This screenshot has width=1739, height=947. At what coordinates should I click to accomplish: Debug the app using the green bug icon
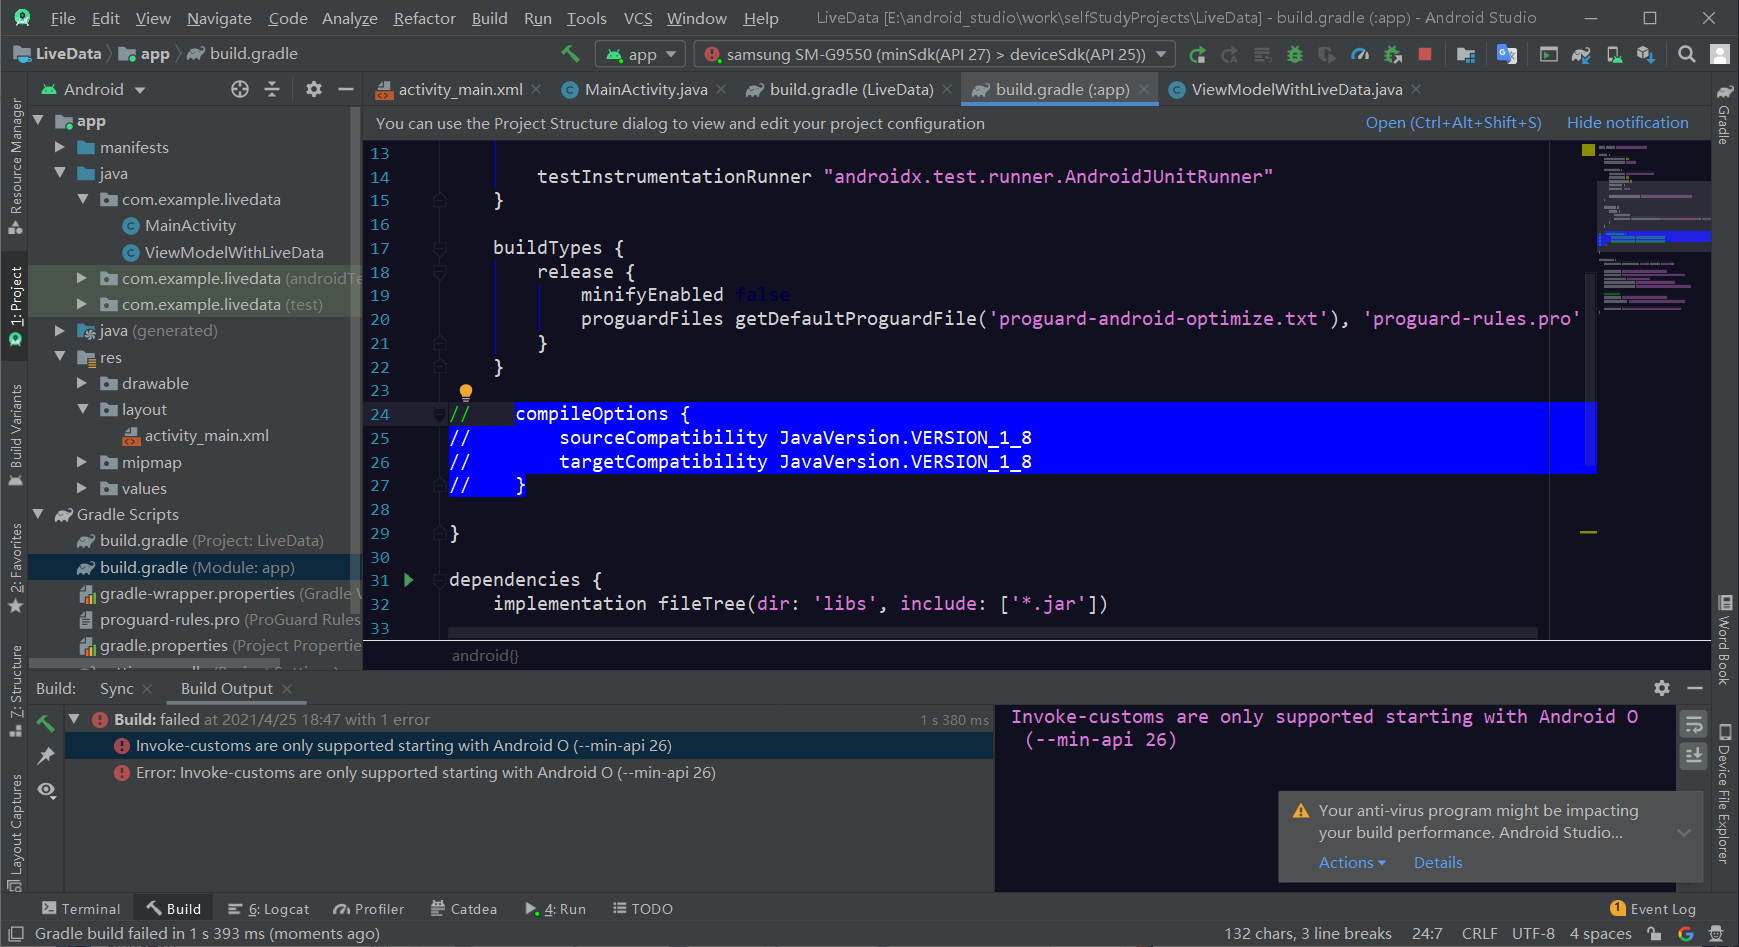[x=1294, y=55]
